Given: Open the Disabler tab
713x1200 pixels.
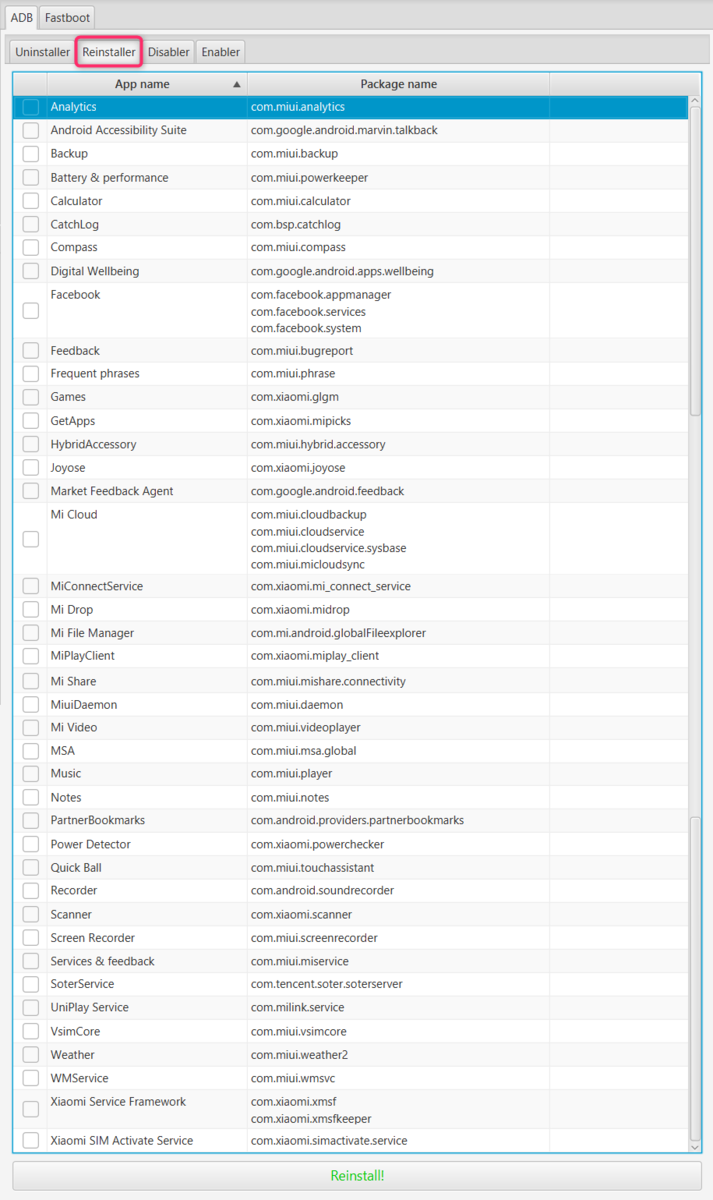Looking at the screenshot, I should click(168, 52).
